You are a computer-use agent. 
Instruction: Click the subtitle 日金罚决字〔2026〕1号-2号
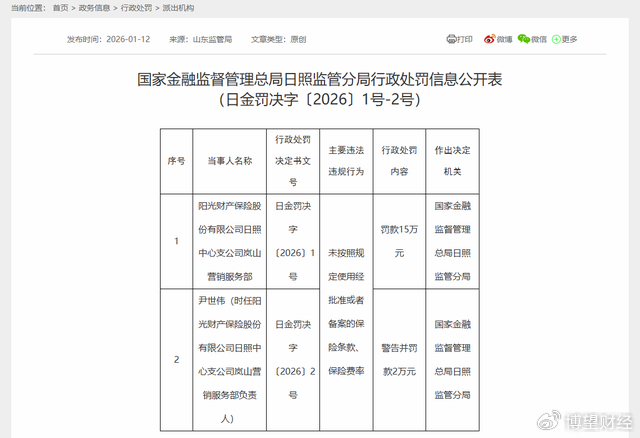319,99
